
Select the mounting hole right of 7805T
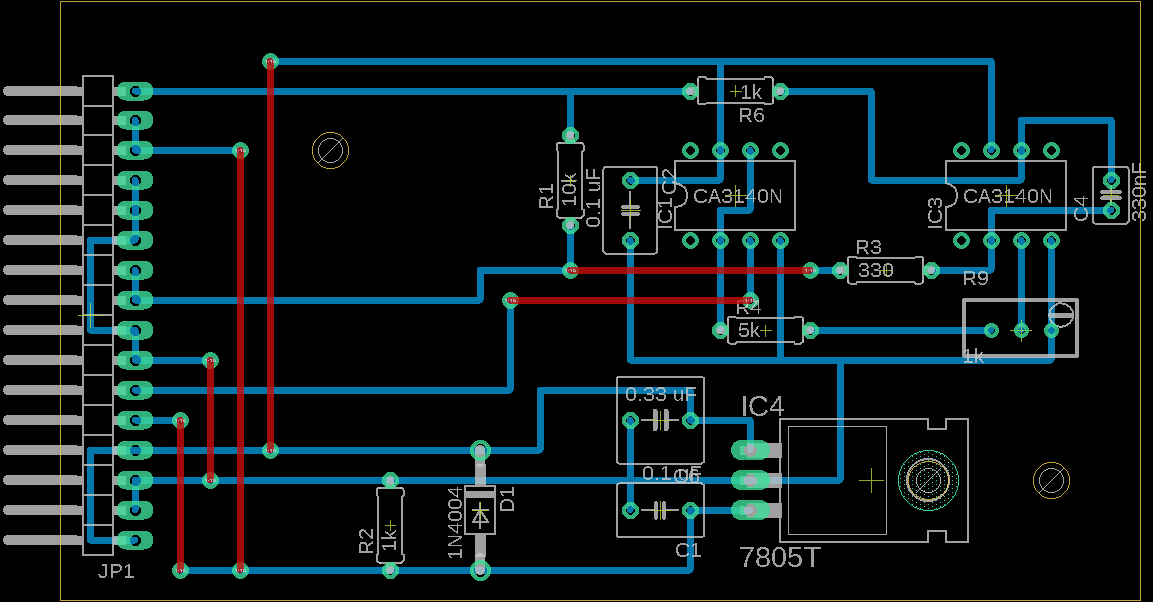coord(1051,481)
